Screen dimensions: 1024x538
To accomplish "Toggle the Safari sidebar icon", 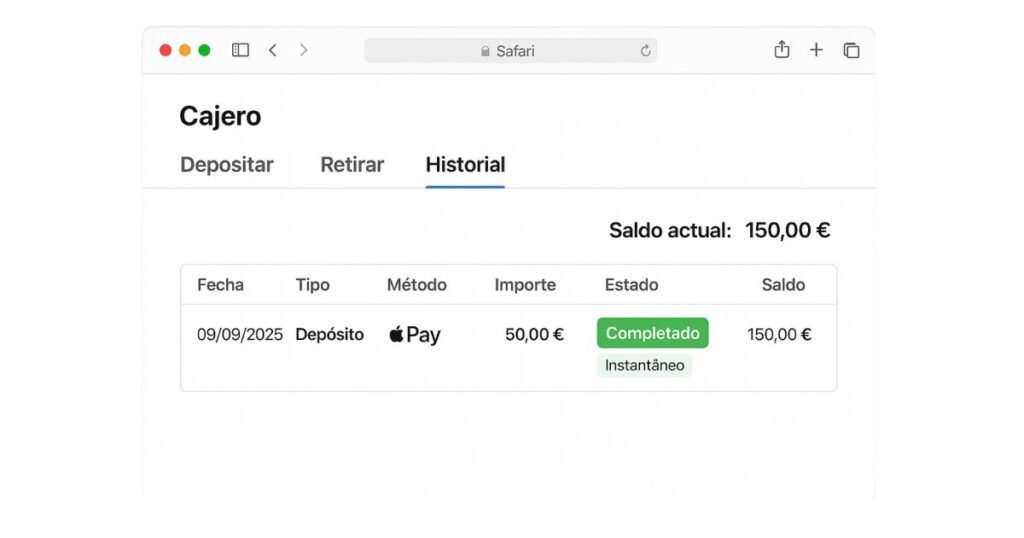I will pos(240,50).
